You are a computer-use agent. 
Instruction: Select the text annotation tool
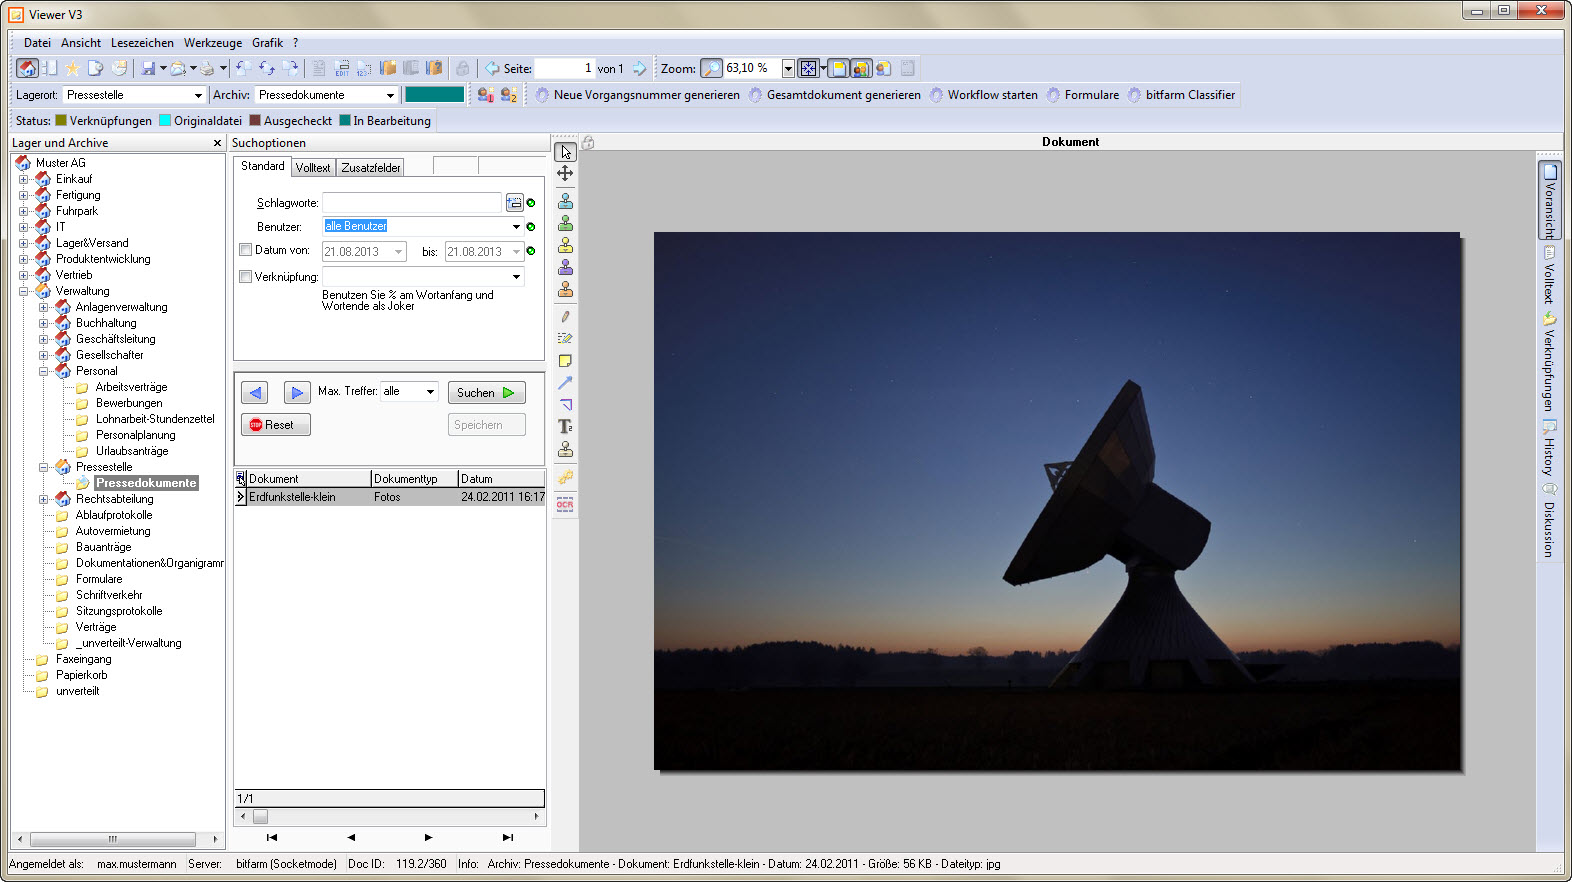(x=565, y=427)
